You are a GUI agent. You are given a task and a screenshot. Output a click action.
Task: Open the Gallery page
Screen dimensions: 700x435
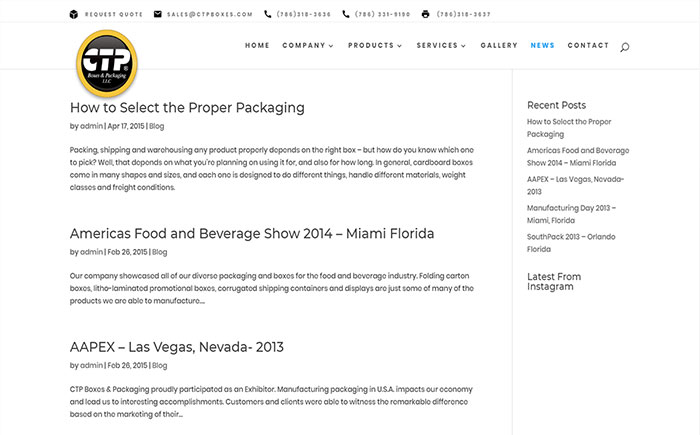tap(499, 46)
